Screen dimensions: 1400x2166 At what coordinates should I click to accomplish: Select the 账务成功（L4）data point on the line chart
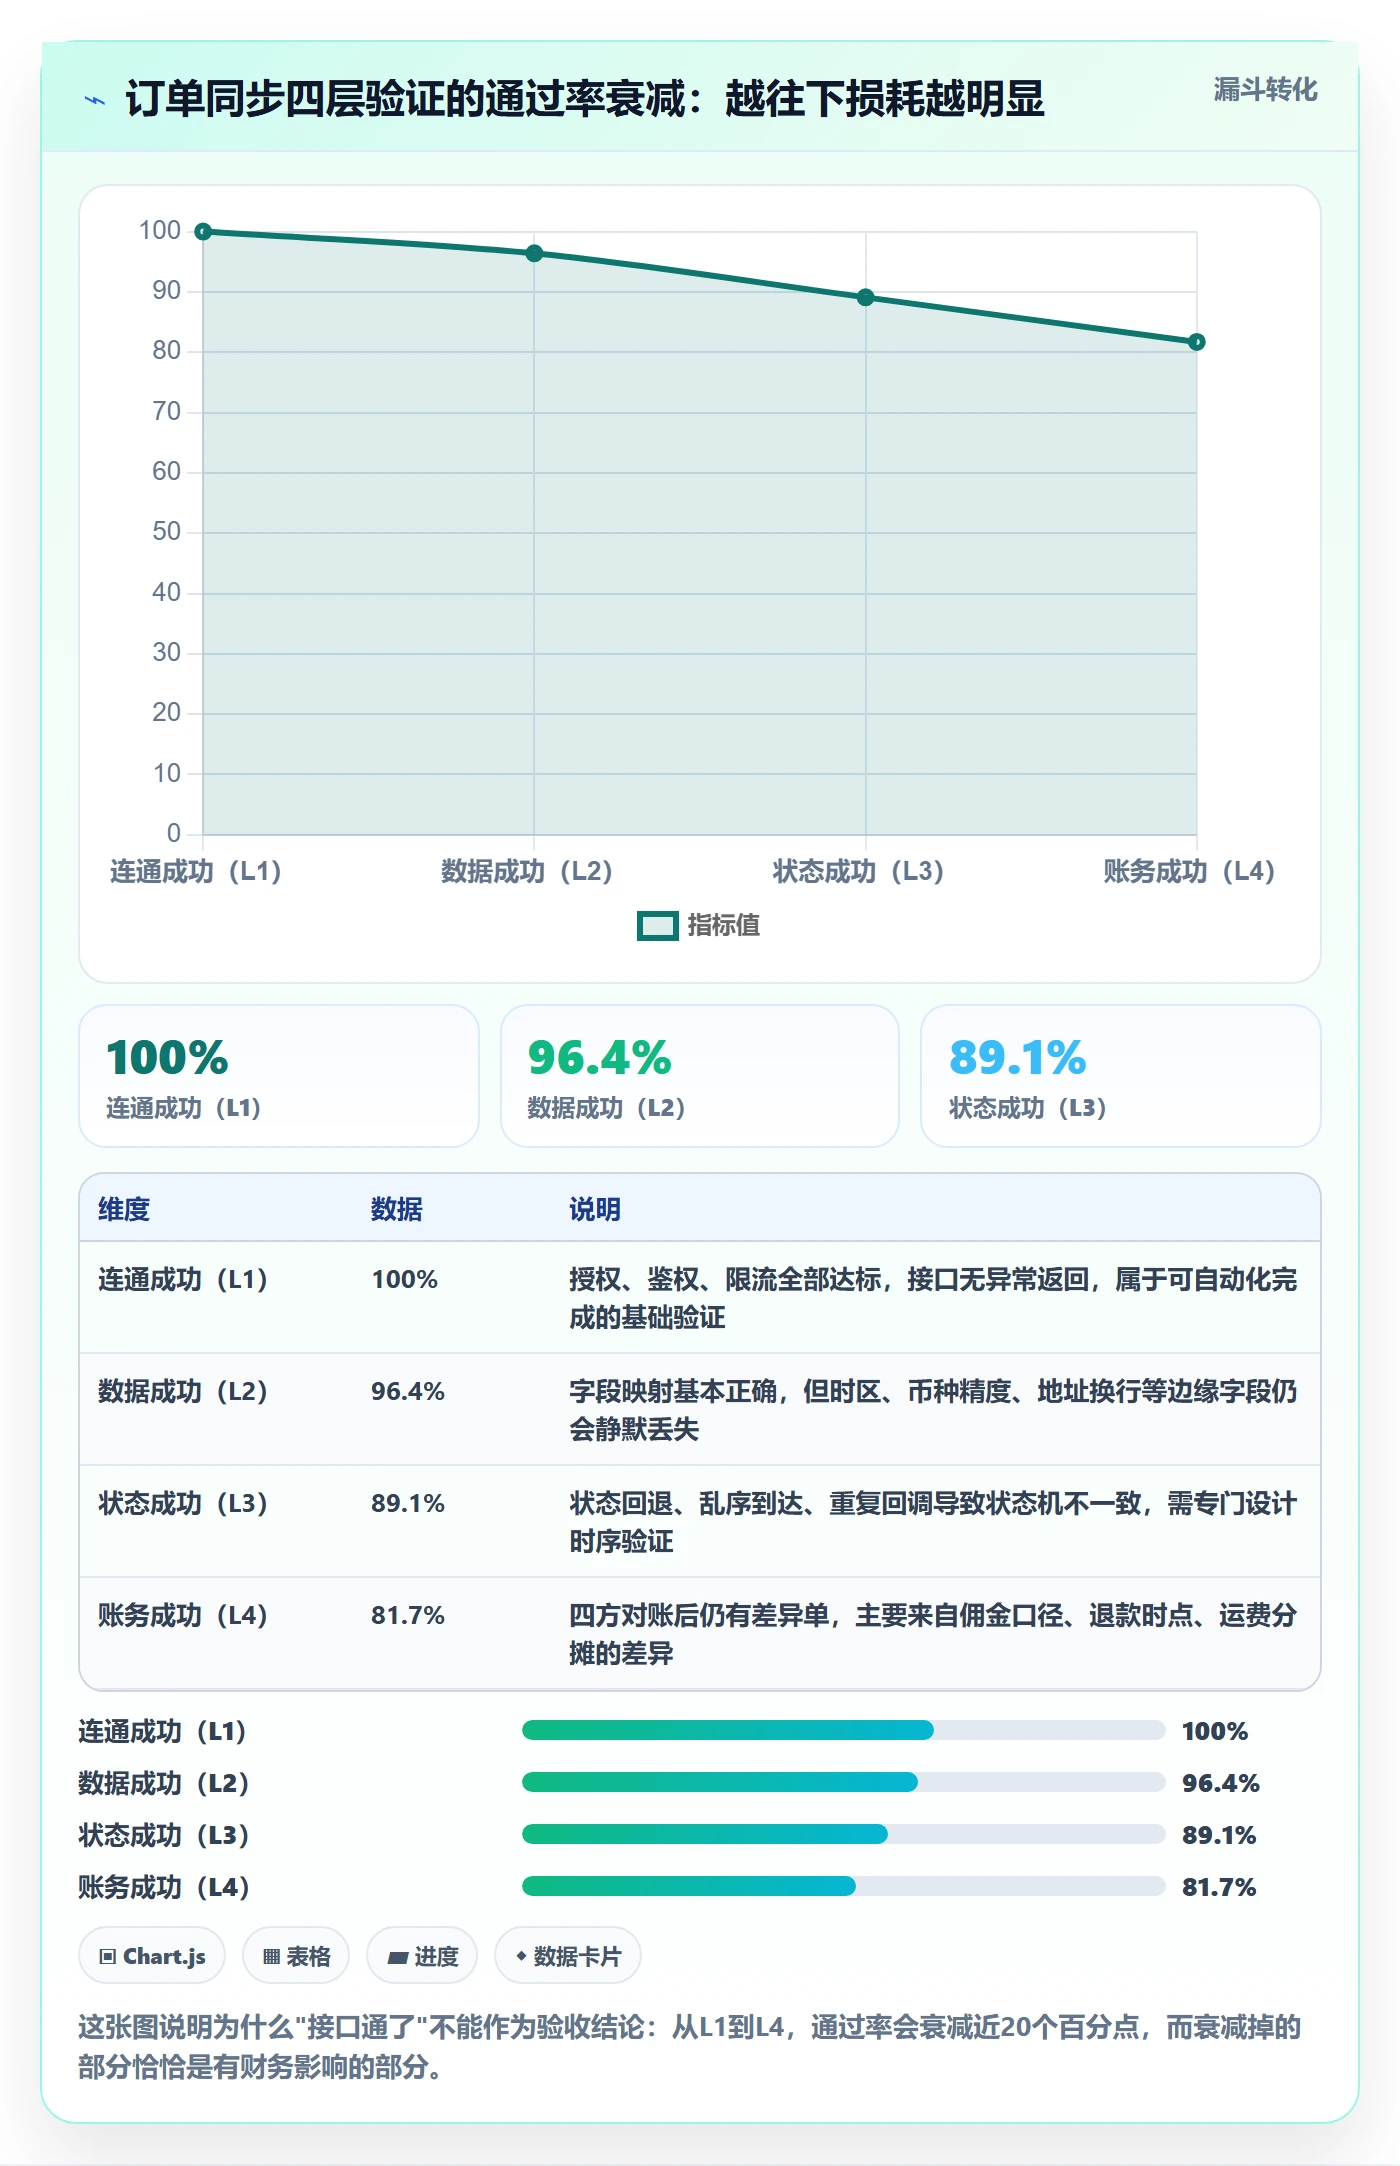(x=1197, y=342)
